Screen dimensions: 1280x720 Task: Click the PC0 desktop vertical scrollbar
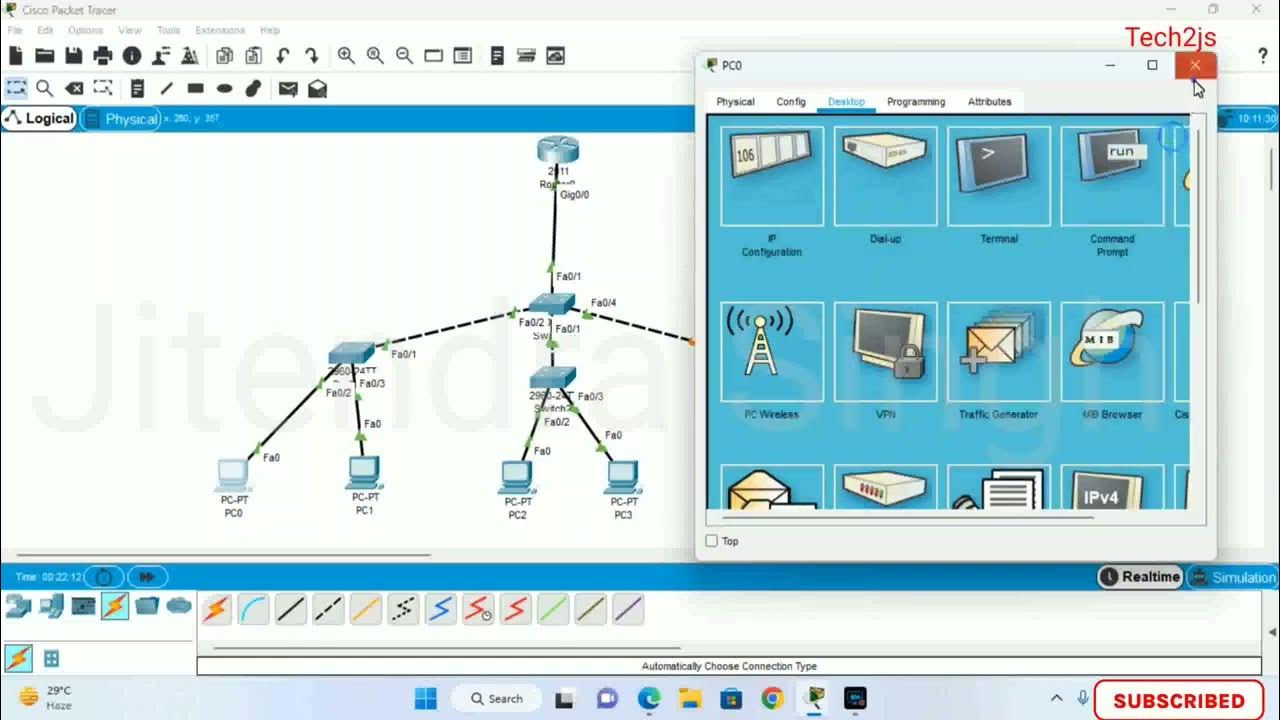click(1196, 215)
